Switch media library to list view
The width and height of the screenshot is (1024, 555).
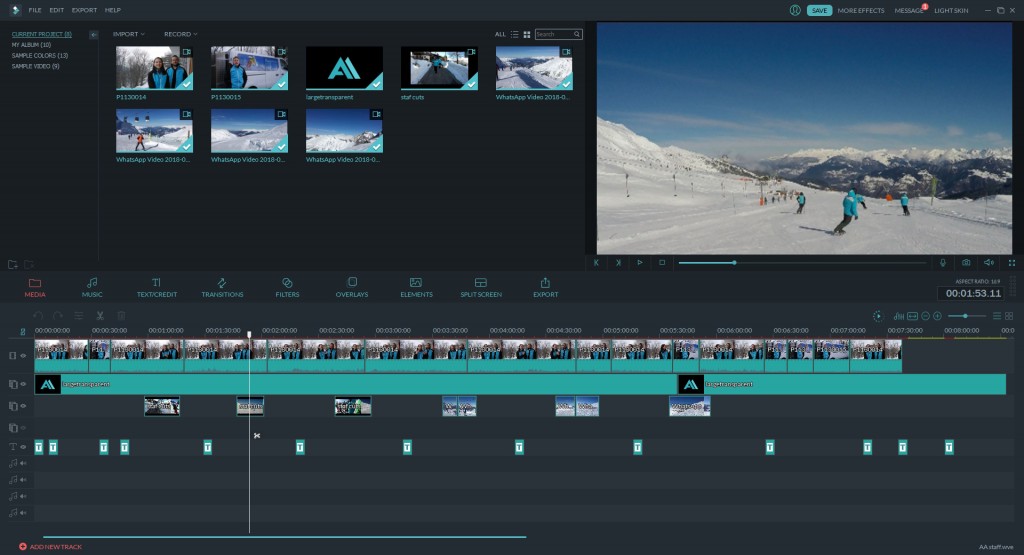point(515,35)
